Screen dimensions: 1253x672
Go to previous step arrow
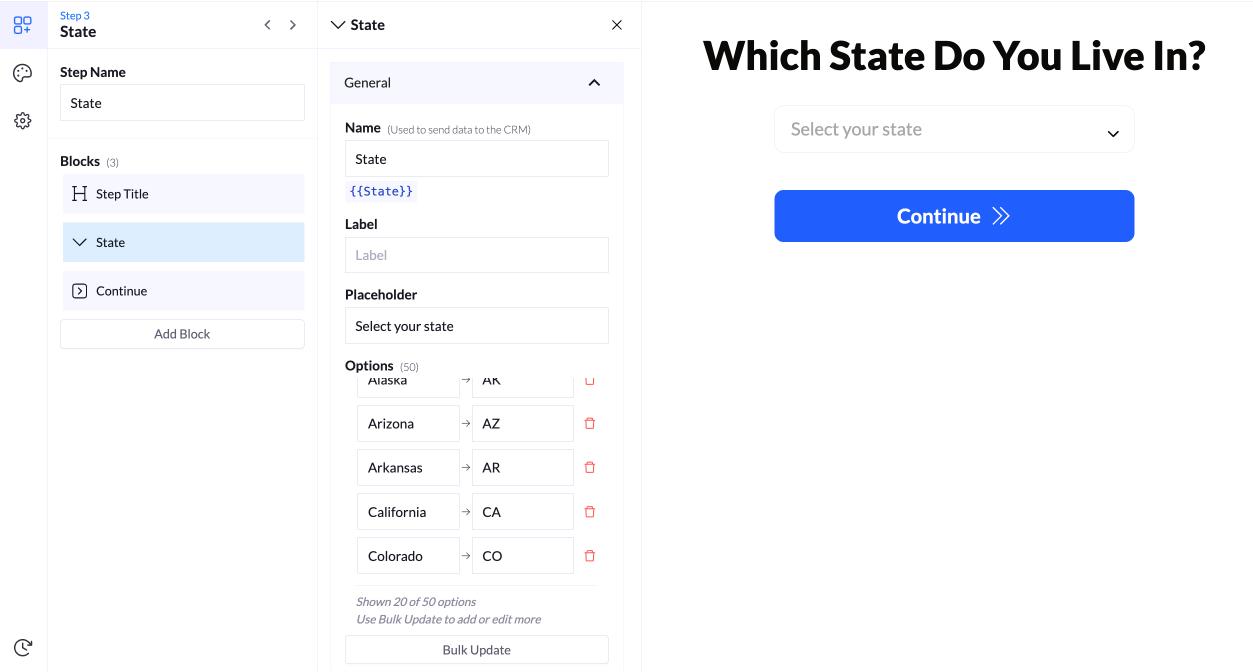point(267,25)
